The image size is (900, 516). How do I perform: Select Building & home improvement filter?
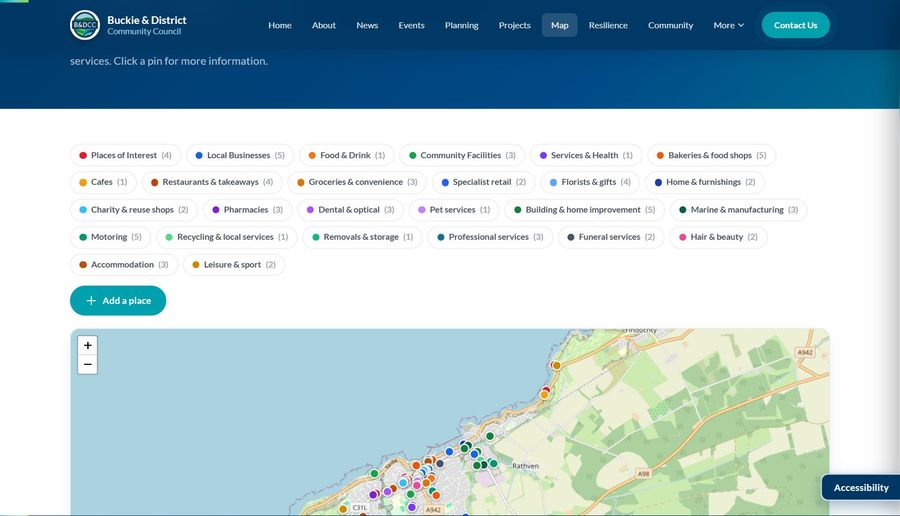click(584, 209)
